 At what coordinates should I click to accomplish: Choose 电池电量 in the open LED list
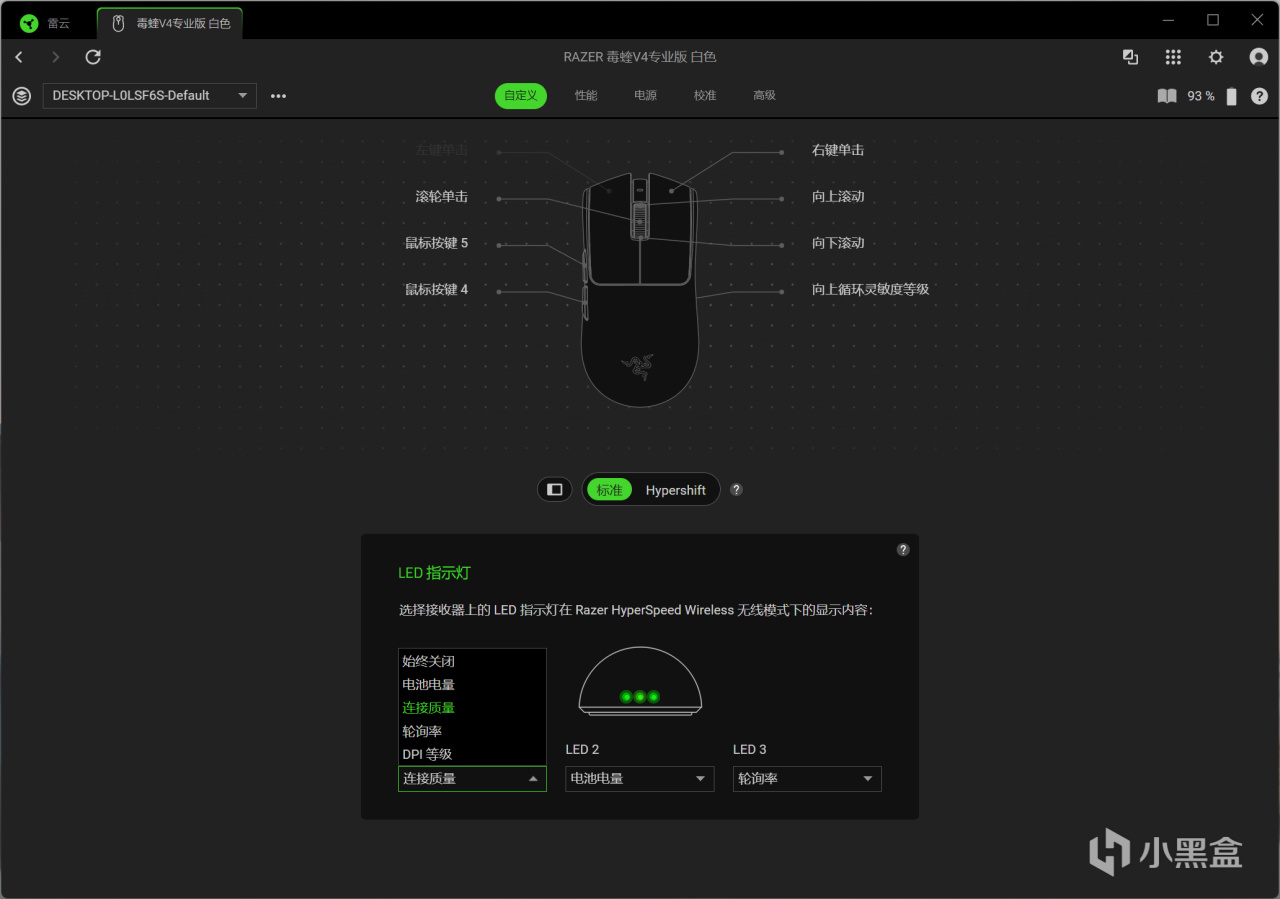[472, 684]
